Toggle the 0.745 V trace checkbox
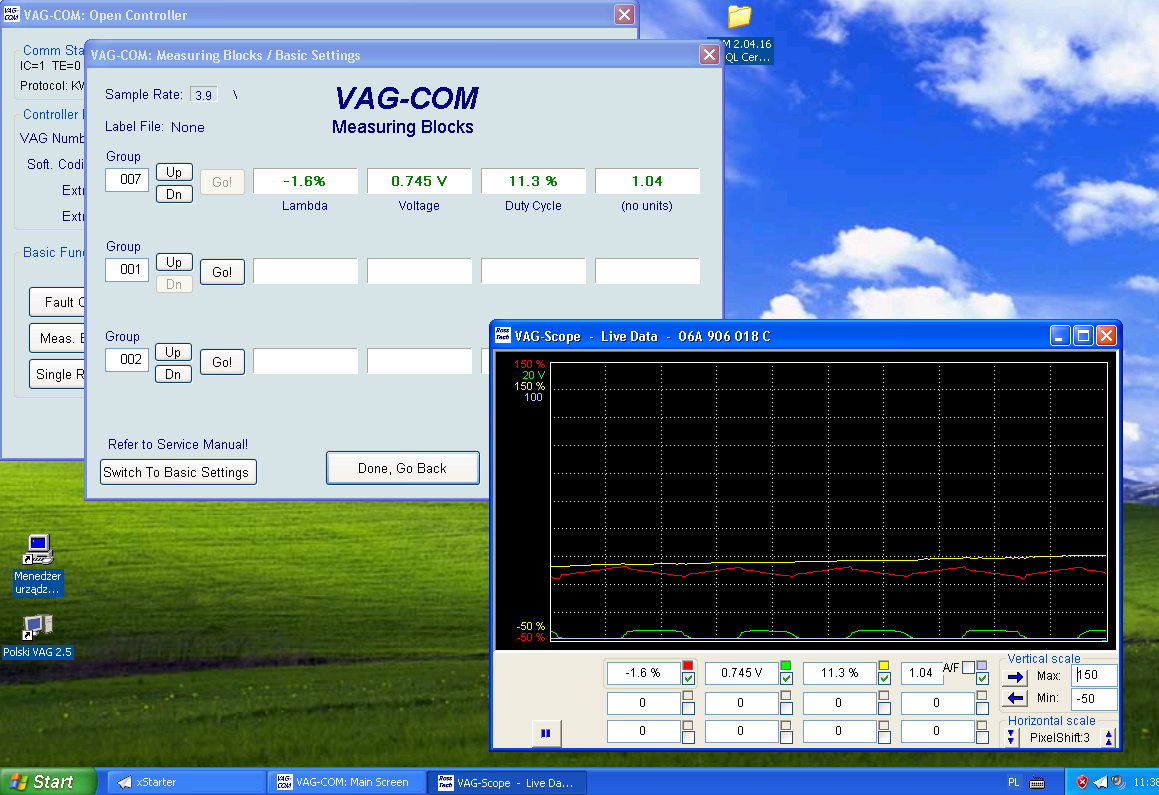The height and width of the screenshot is (795, 1159). (x=786, y=678)
